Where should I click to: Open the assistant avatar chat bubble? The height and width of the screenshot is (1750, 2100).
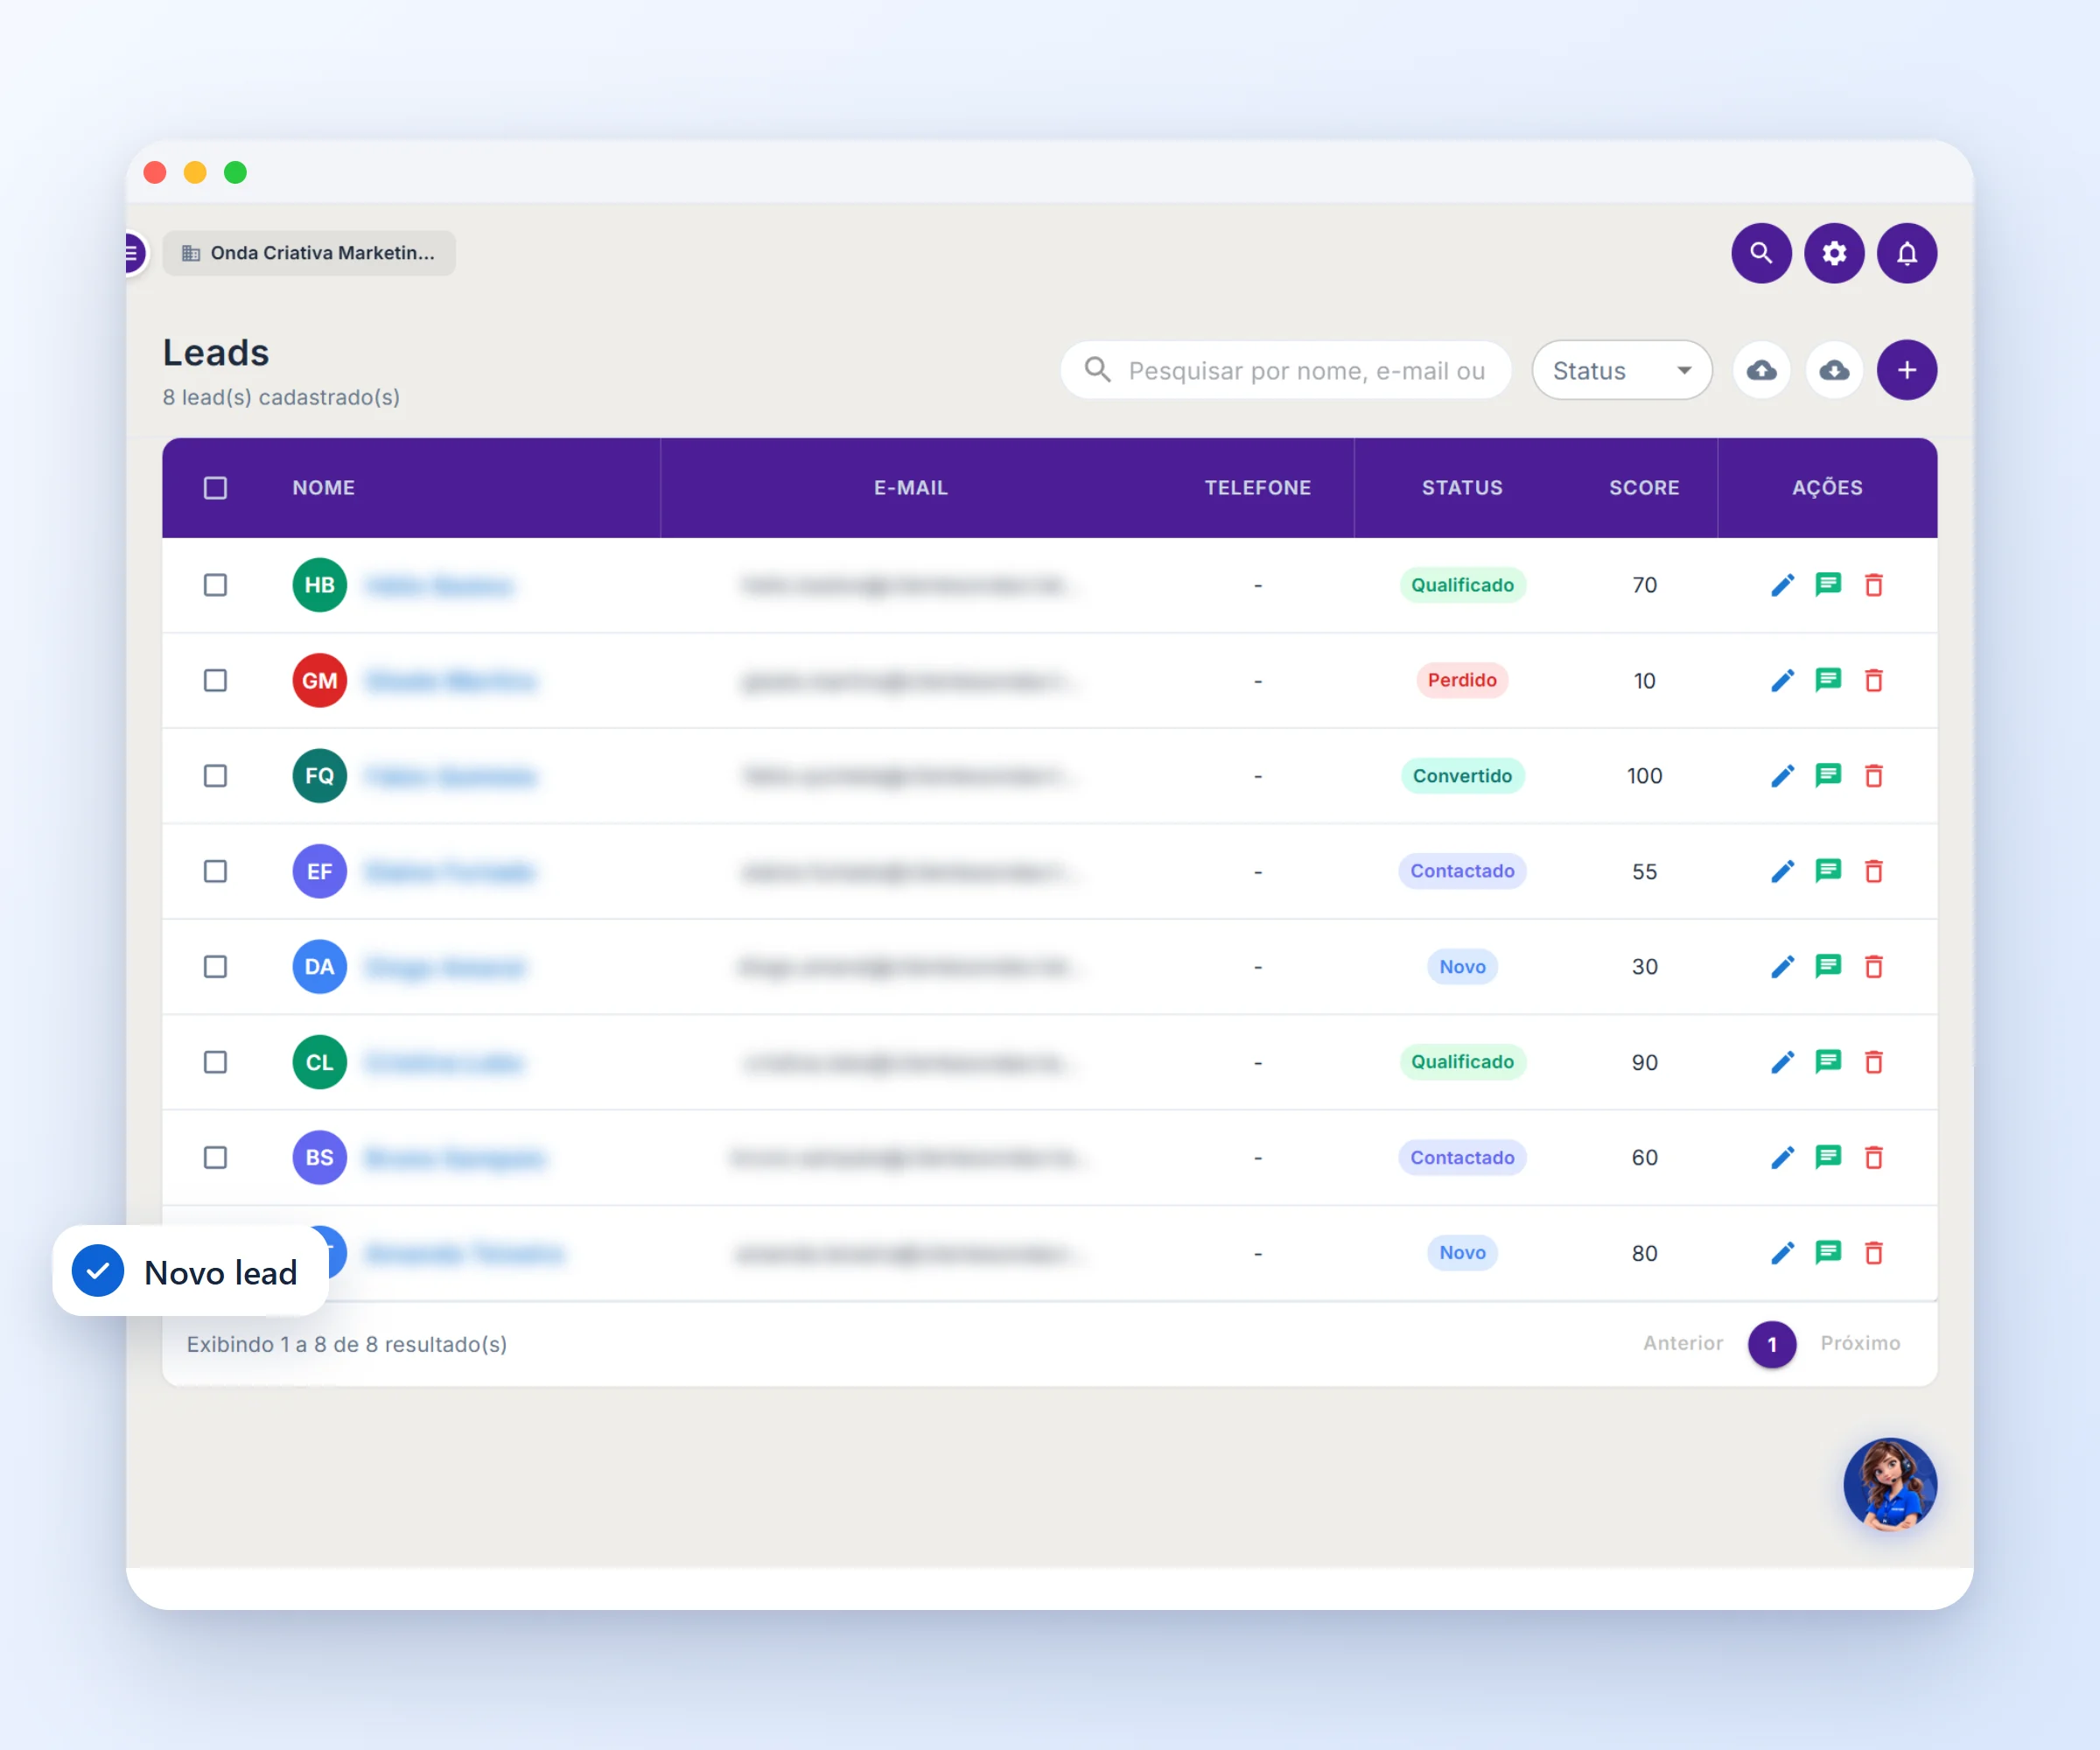tap(1890, 1485)
